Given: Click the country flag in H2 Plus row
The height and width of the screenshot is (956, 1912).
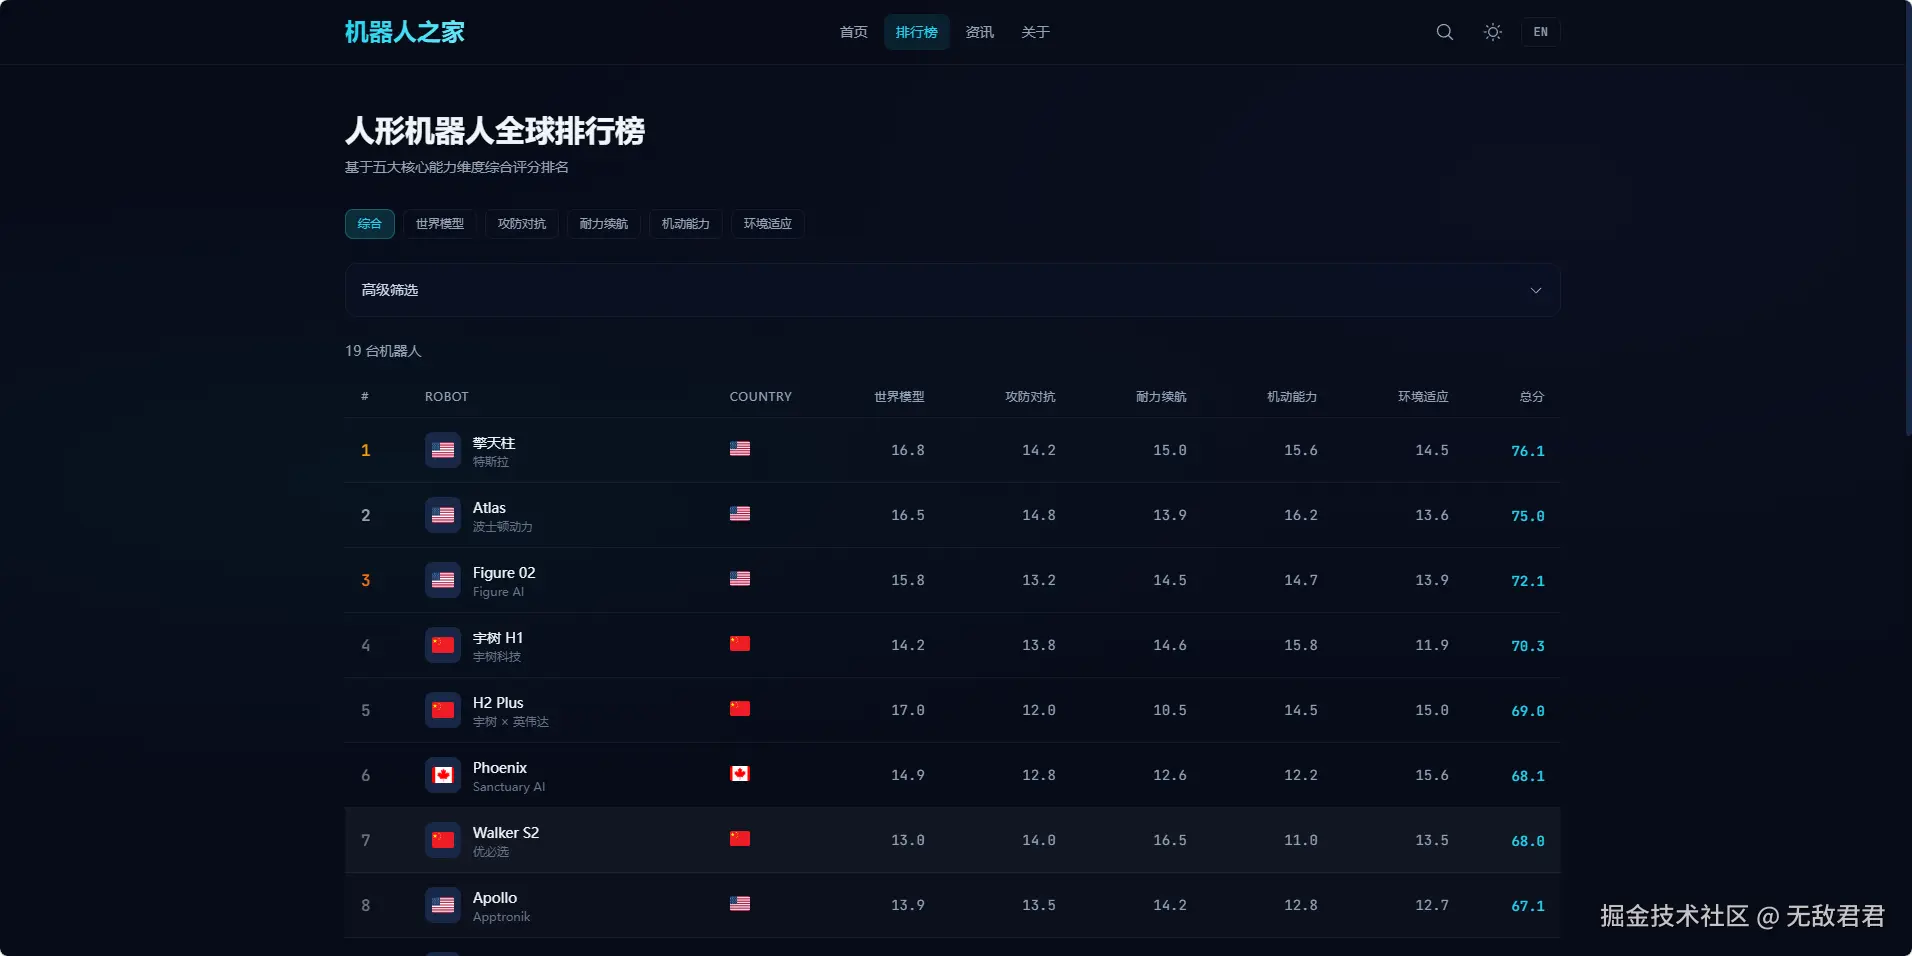Looking at the screenshot, I should pos(740,709).
